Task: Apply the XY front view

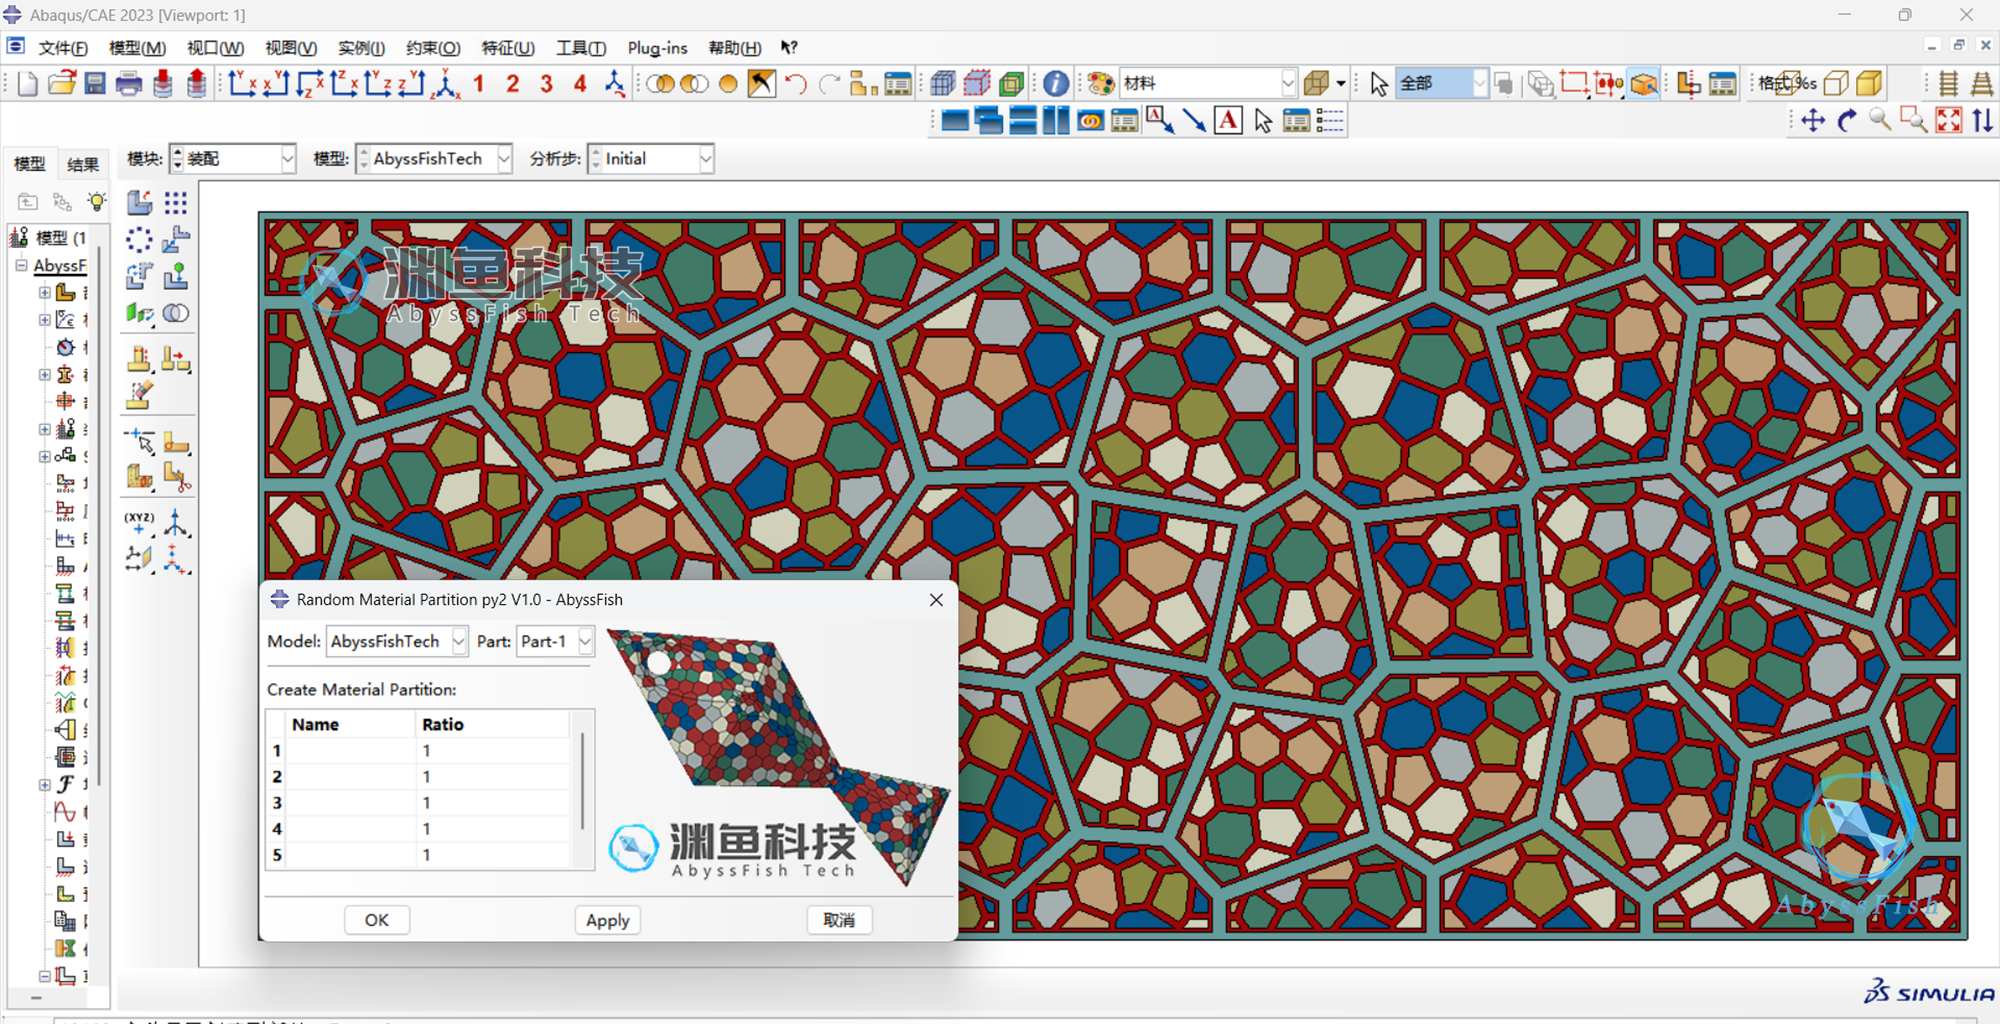Action: tap(243, 84)
